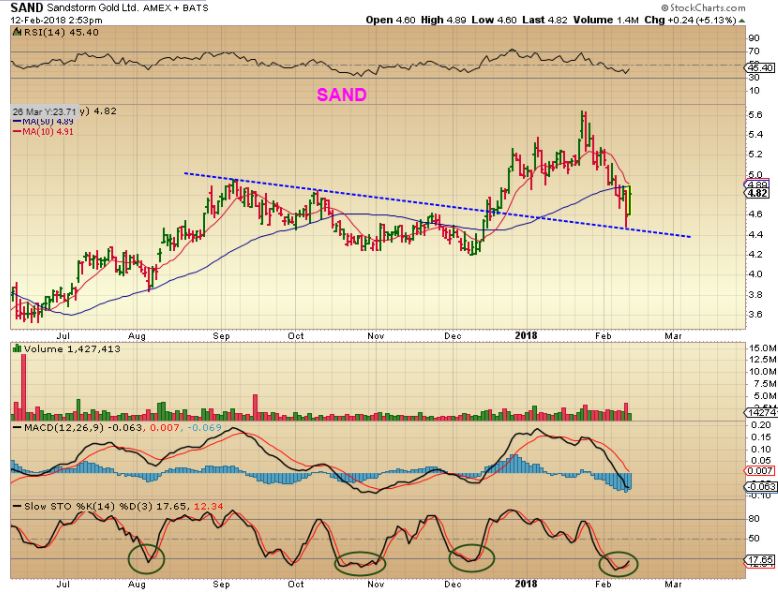Click the 2018 label under the price panel
Screen dimensions: 778x592
coord(526,335)
